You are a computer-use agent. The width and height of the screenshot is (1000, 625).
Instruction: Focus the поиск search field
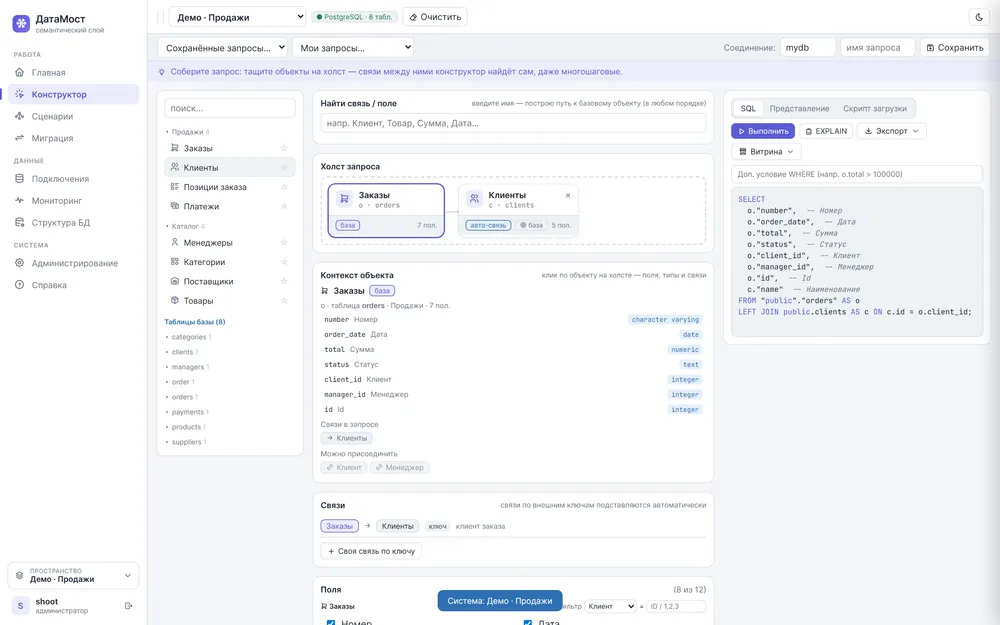coord(230,108)
